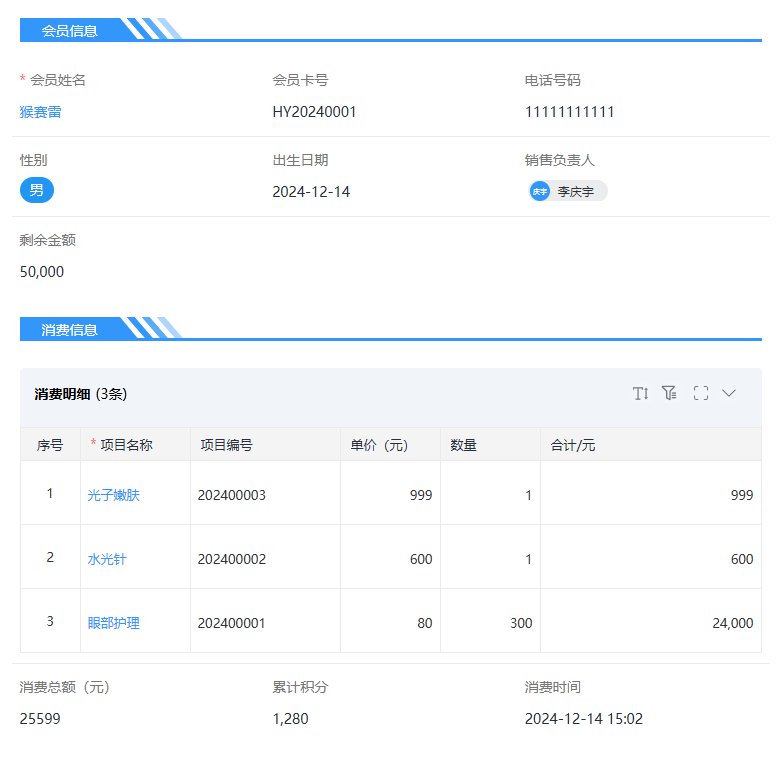Viewport: 783px width, 777px height.
Task: Open member link 猴赛雷
Action: tap(41, 112)
